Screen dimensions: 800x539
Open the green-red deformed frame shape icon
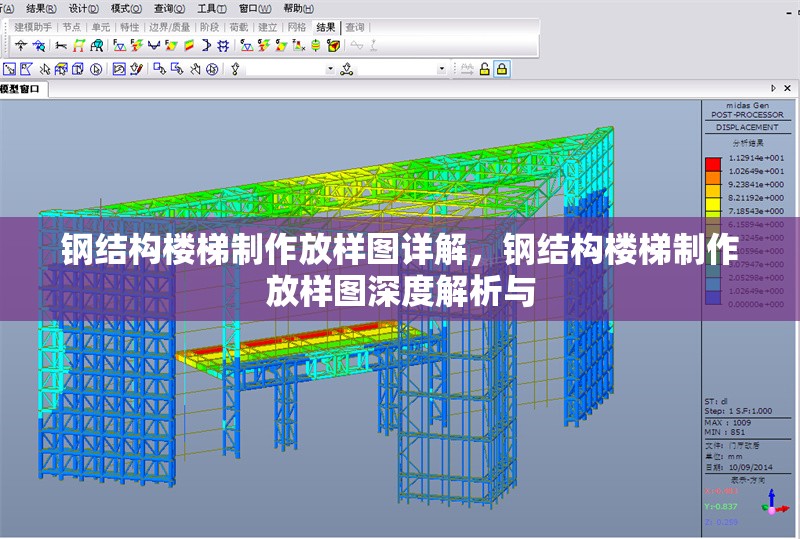[x=79, y=46]
